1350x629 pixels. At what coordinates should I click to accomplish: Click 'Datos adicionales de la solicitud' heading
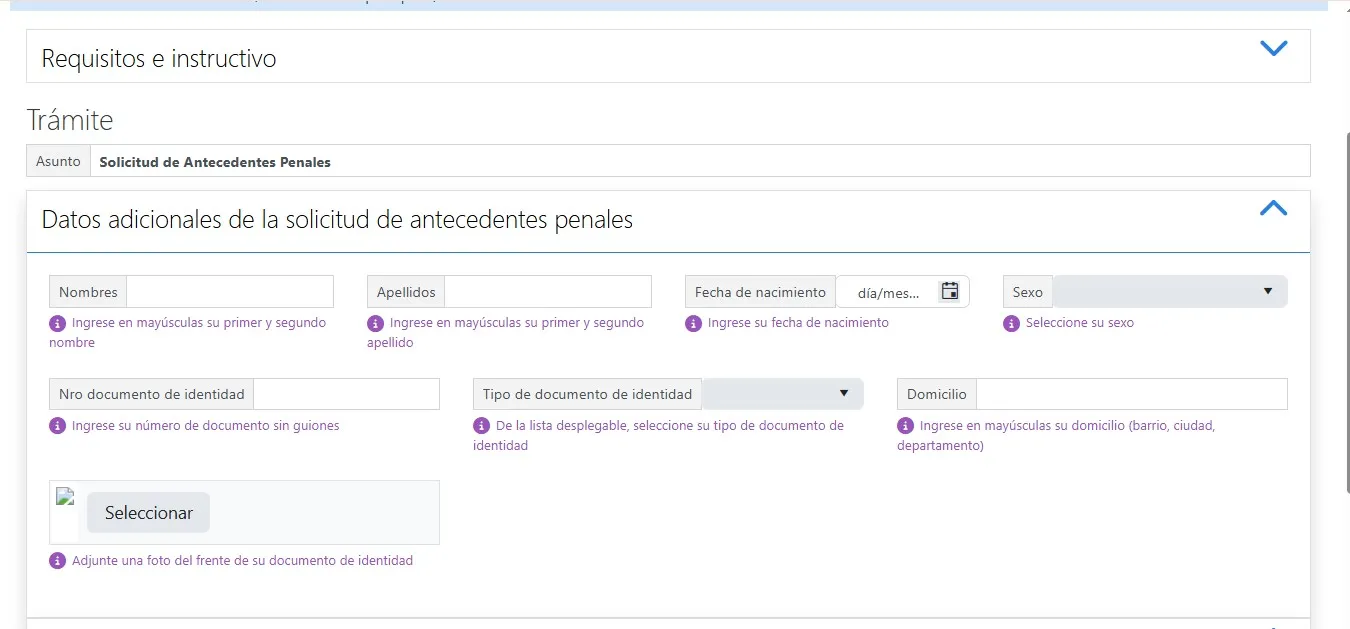point(337,219)
